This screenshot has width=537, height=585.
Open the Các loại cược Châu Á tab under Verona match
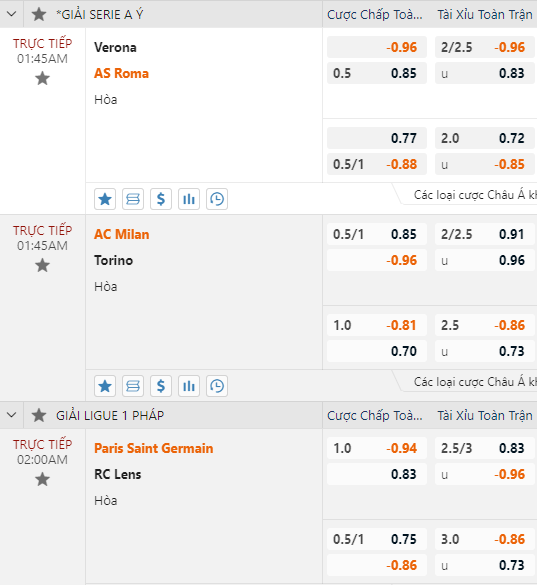(469, 195)
